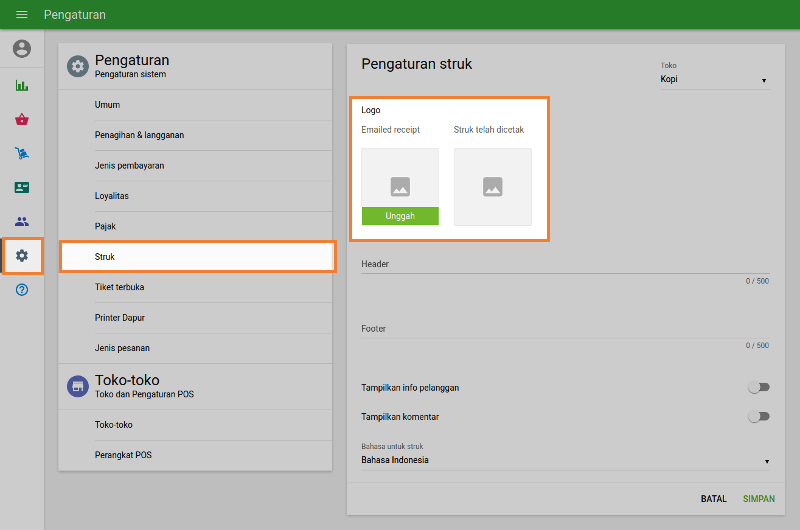Viewport: 800px width, 530px height.
Task: Open the help question mark icon
Action: 22,290
